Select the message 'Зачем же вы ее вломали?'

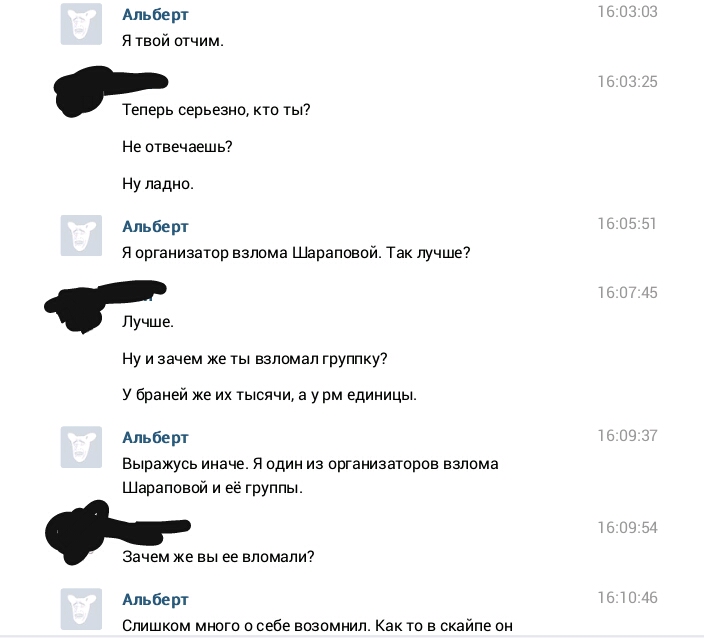pyautogui.click(x=218, y=557)
